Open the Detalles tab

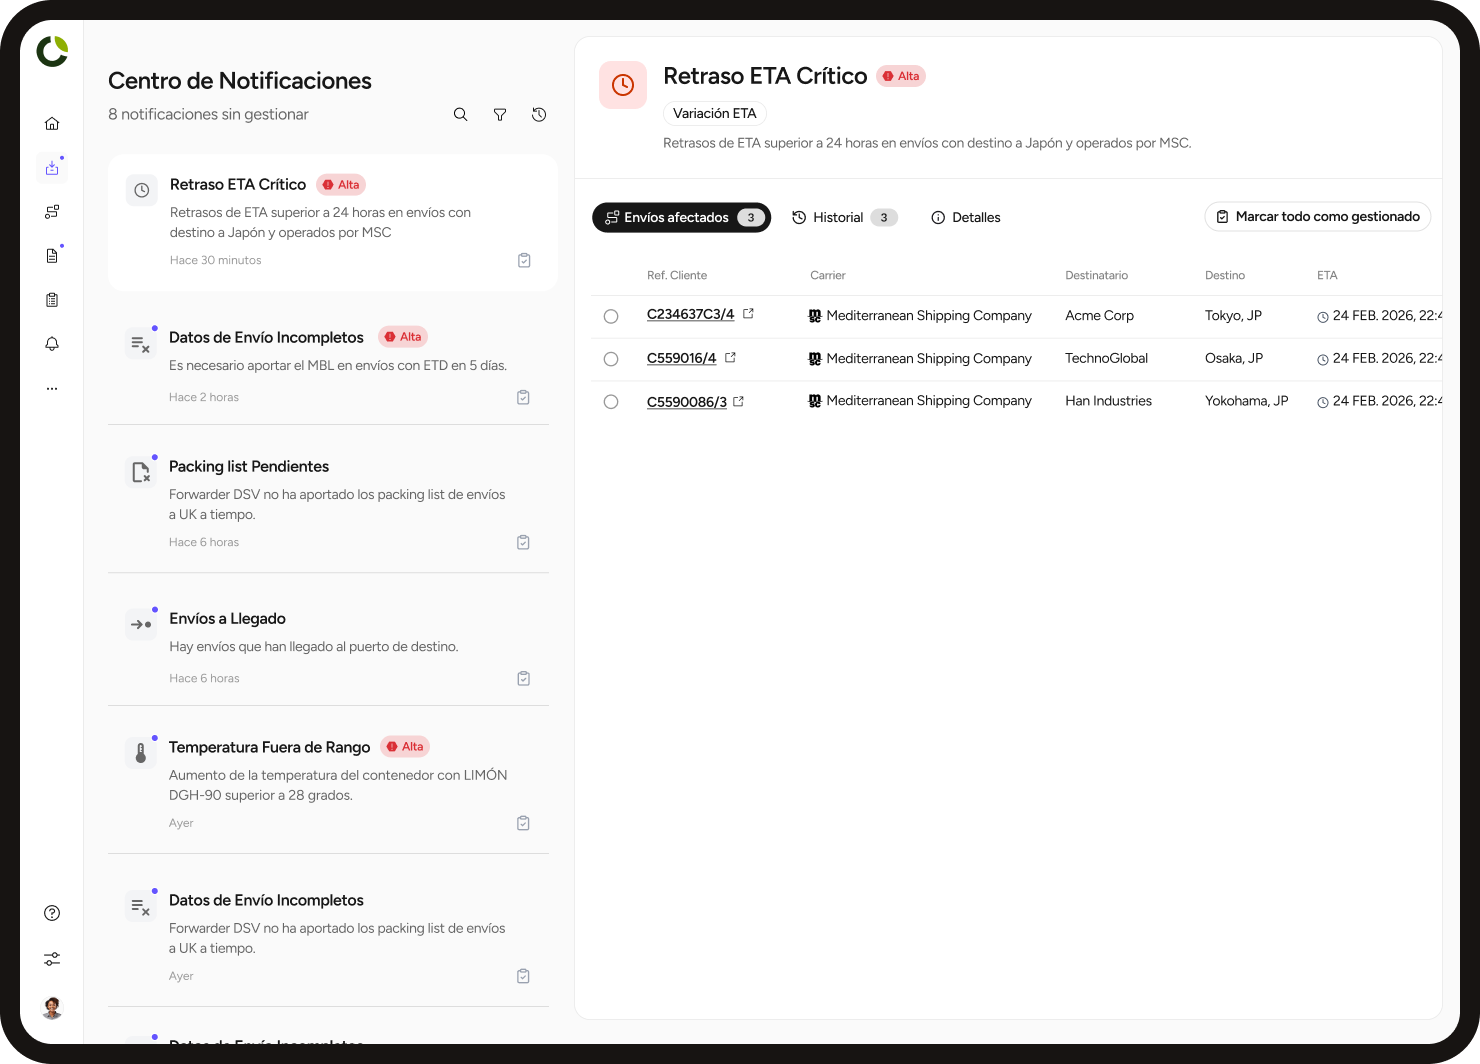click(965, 217)
